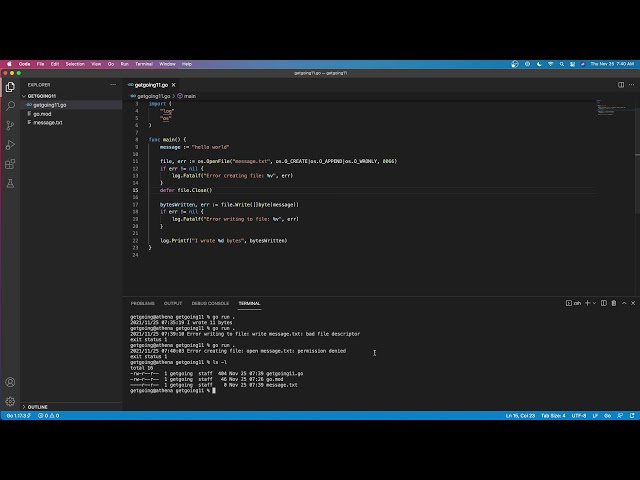Click the Ln 15, Col 23 cursor position

click(520, 416)
